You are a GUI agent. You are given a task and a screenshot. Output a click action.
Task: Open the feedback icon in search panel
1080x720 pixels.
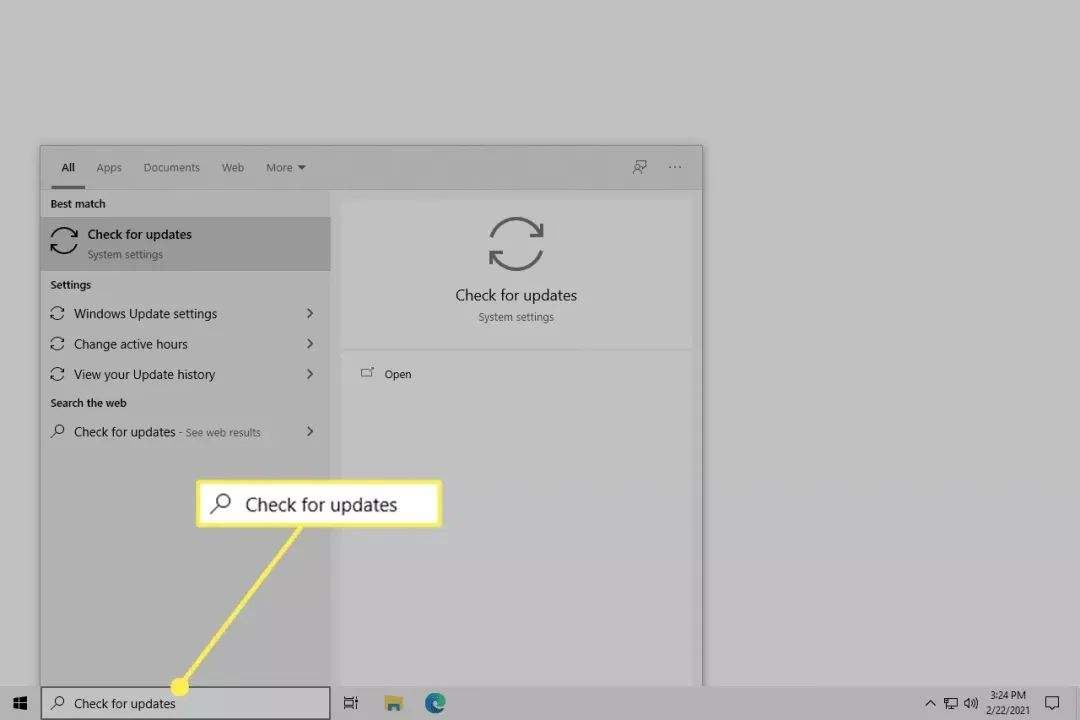[x=640, y=167]
